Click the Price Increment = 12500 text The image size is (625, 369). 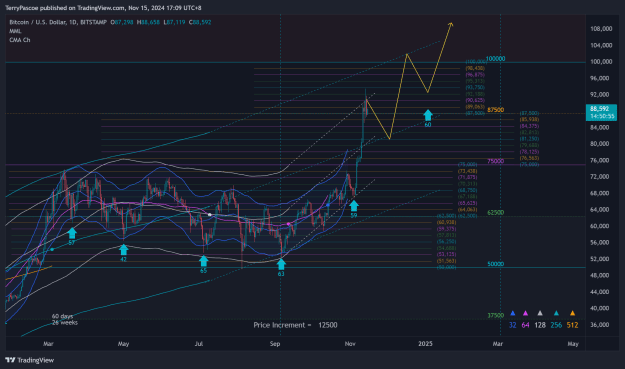(295, 325)
